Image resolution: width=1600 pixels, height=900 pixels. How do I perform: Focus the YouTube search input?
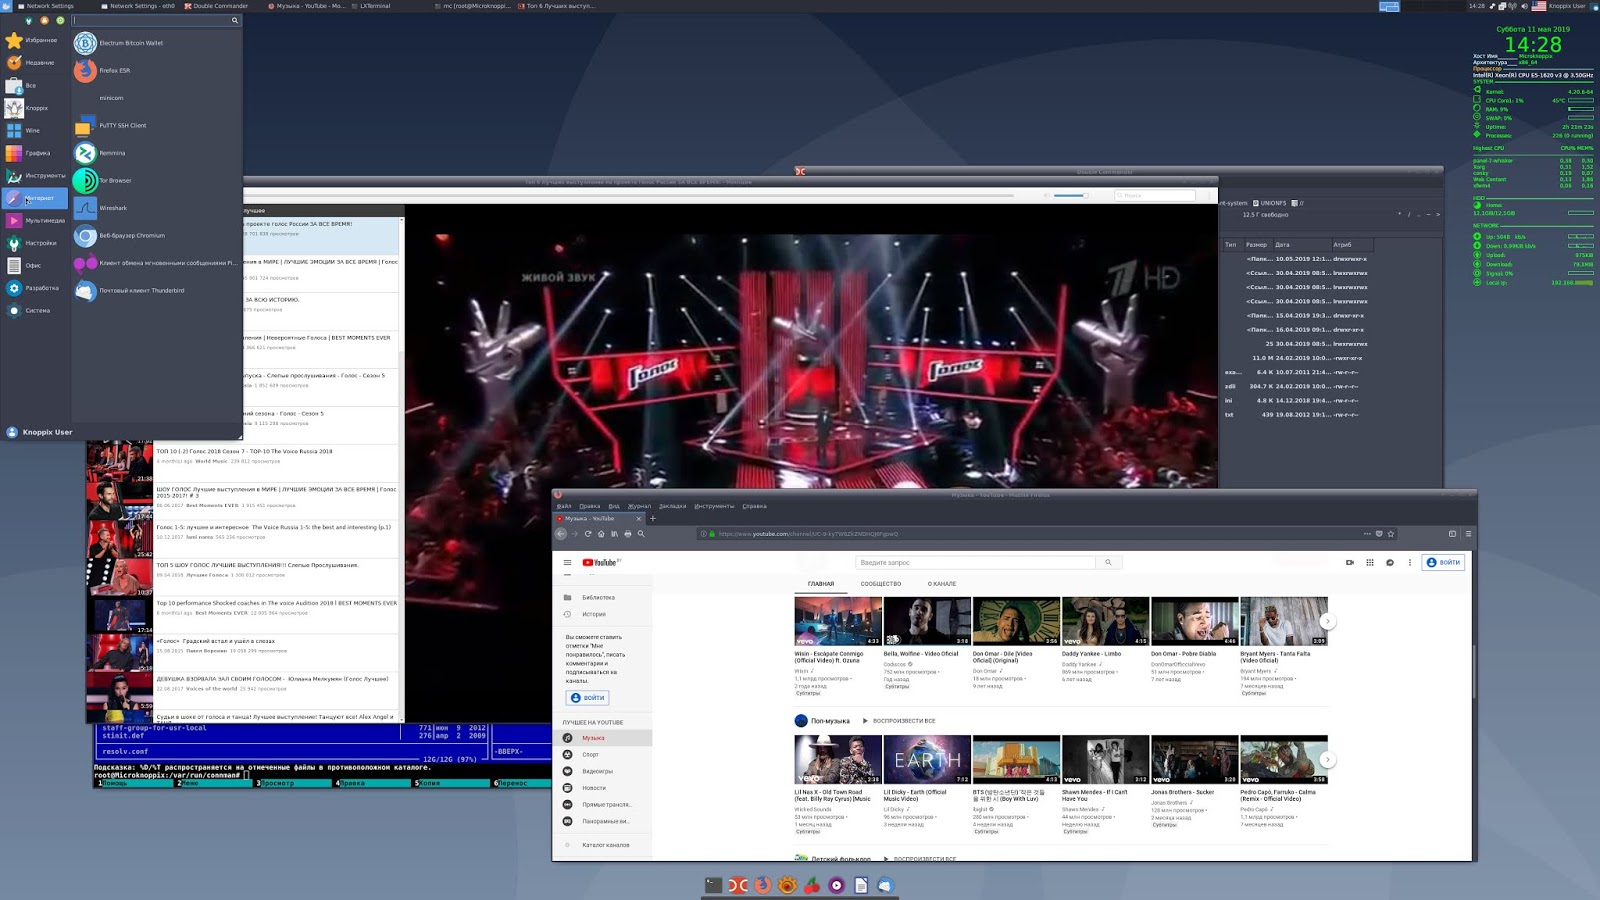pyautogui.click(x=975, y=563)
